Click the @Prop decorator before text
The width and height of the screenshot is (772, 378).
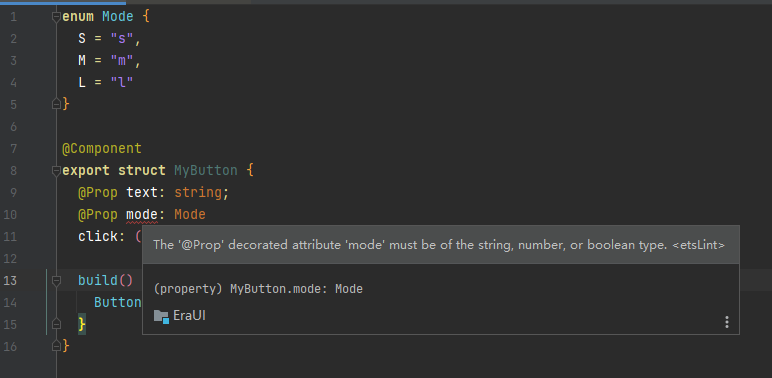97,192
